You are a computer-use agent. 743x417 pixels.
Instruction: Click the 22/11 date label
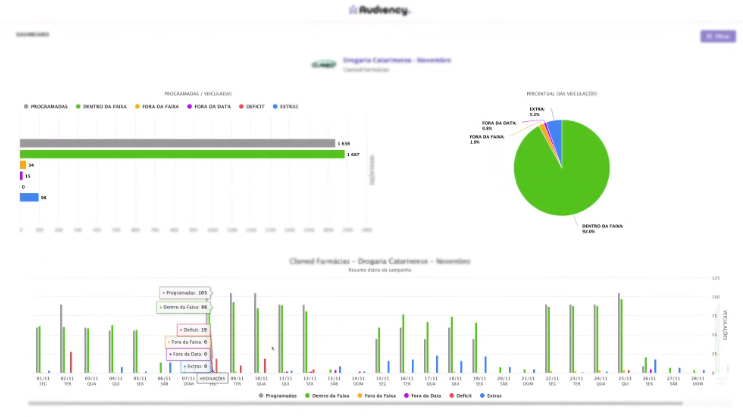point(552,381)
